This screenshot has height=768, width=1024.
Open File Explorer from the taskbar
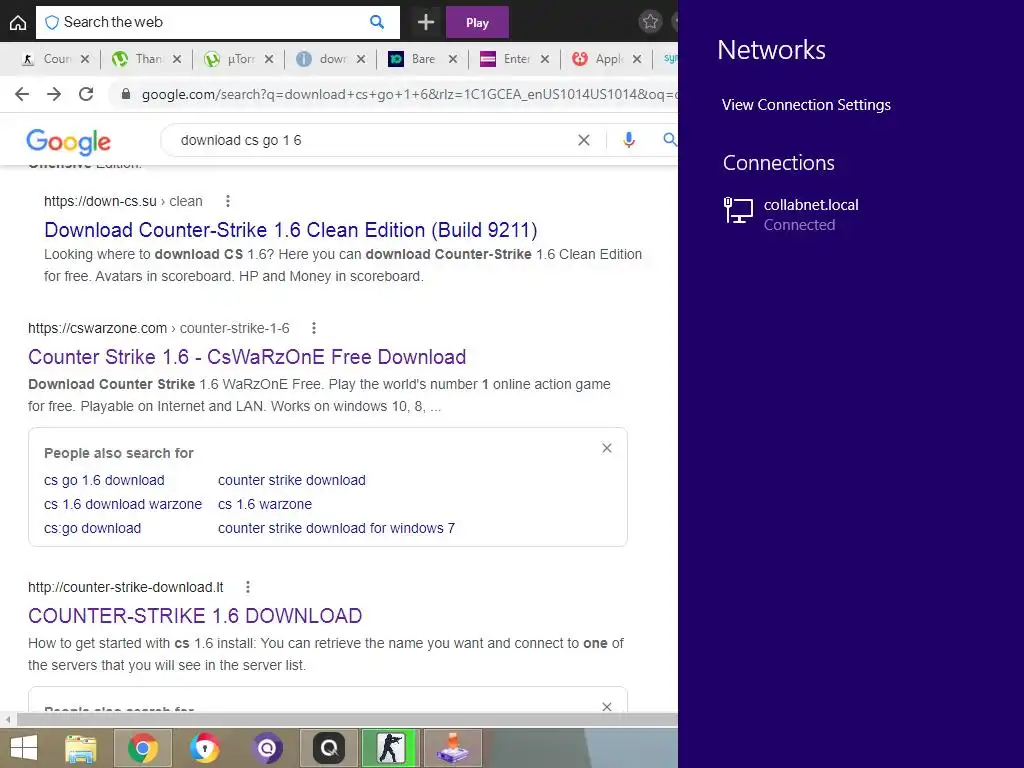coord(81,748)
